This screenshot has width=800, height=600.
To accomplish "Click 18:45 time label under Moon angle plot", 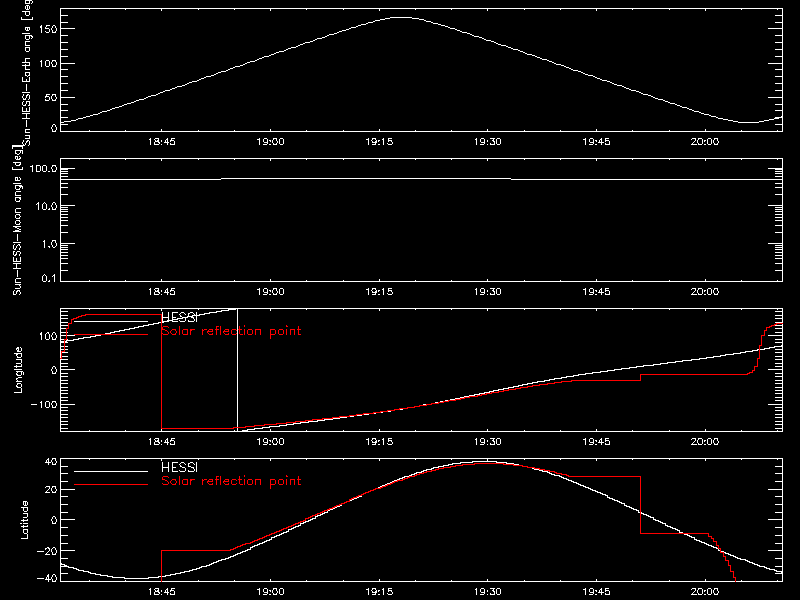I will pos(162,291).
